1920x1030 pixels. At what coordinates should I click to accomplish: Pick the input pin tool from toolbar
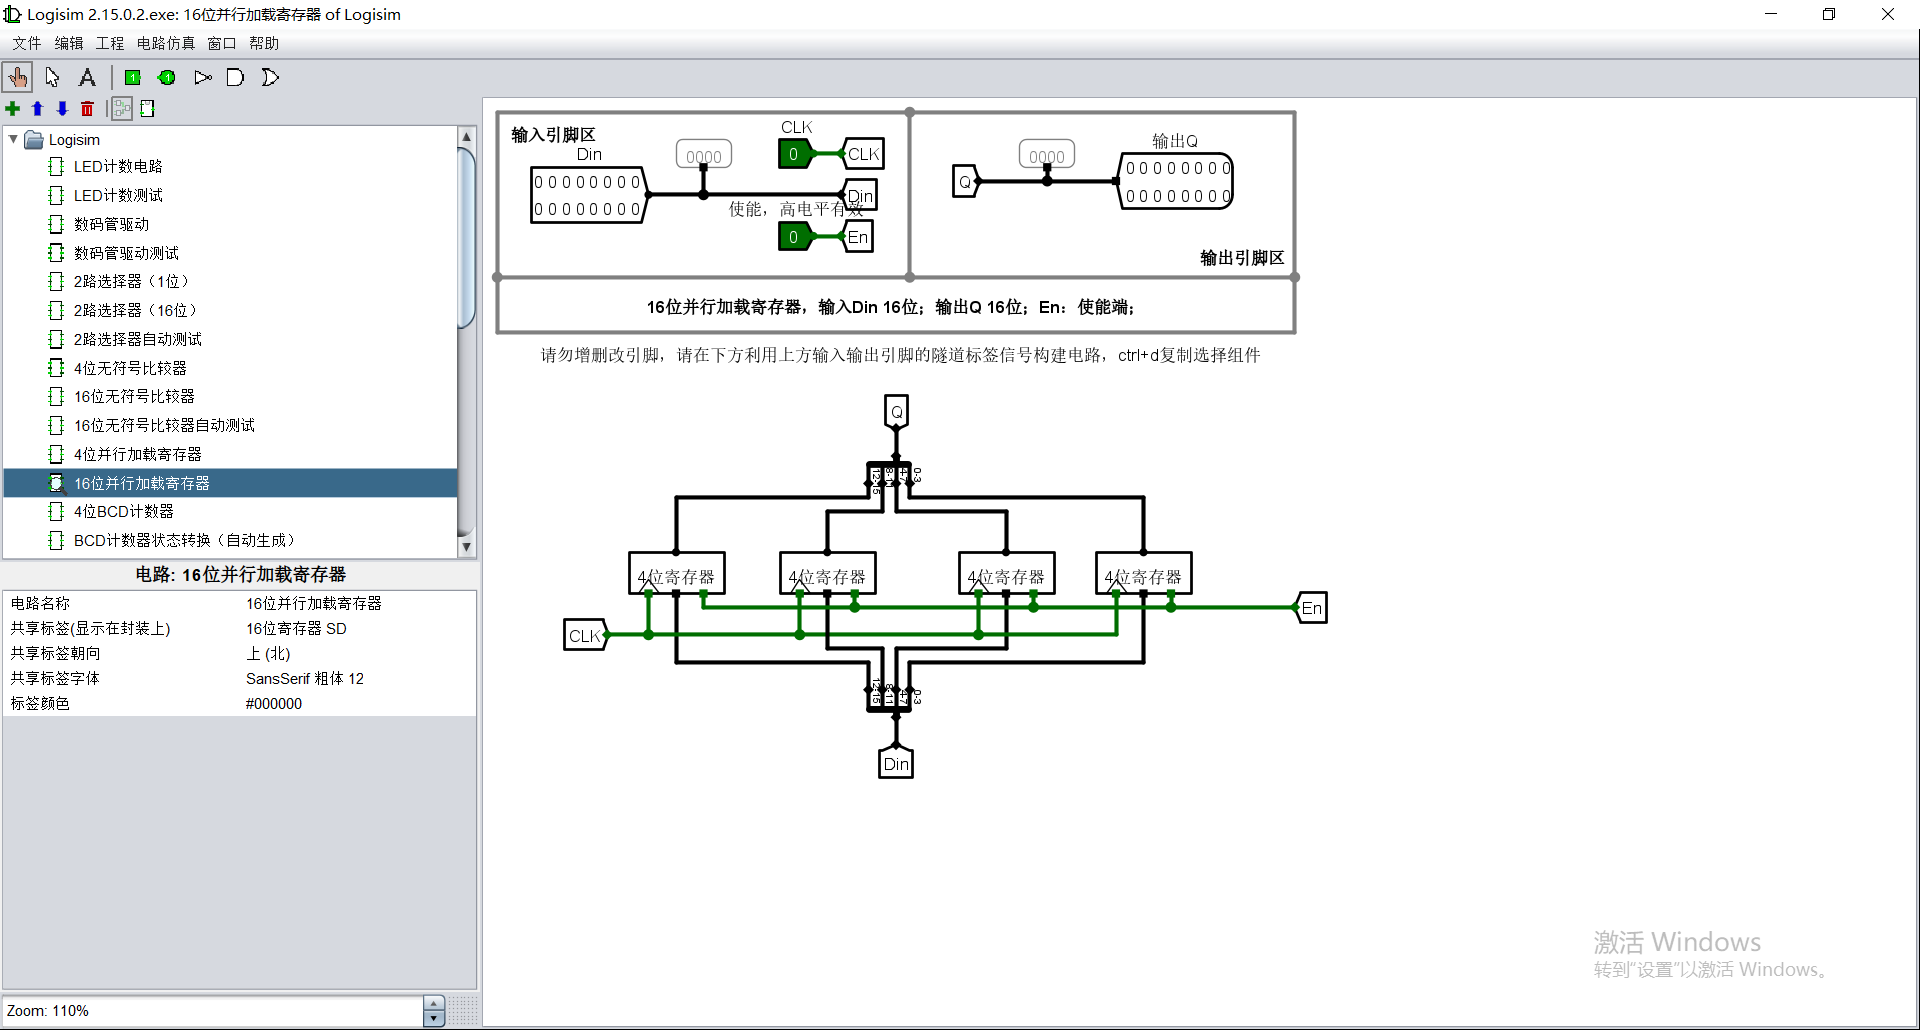pos(133,77)
